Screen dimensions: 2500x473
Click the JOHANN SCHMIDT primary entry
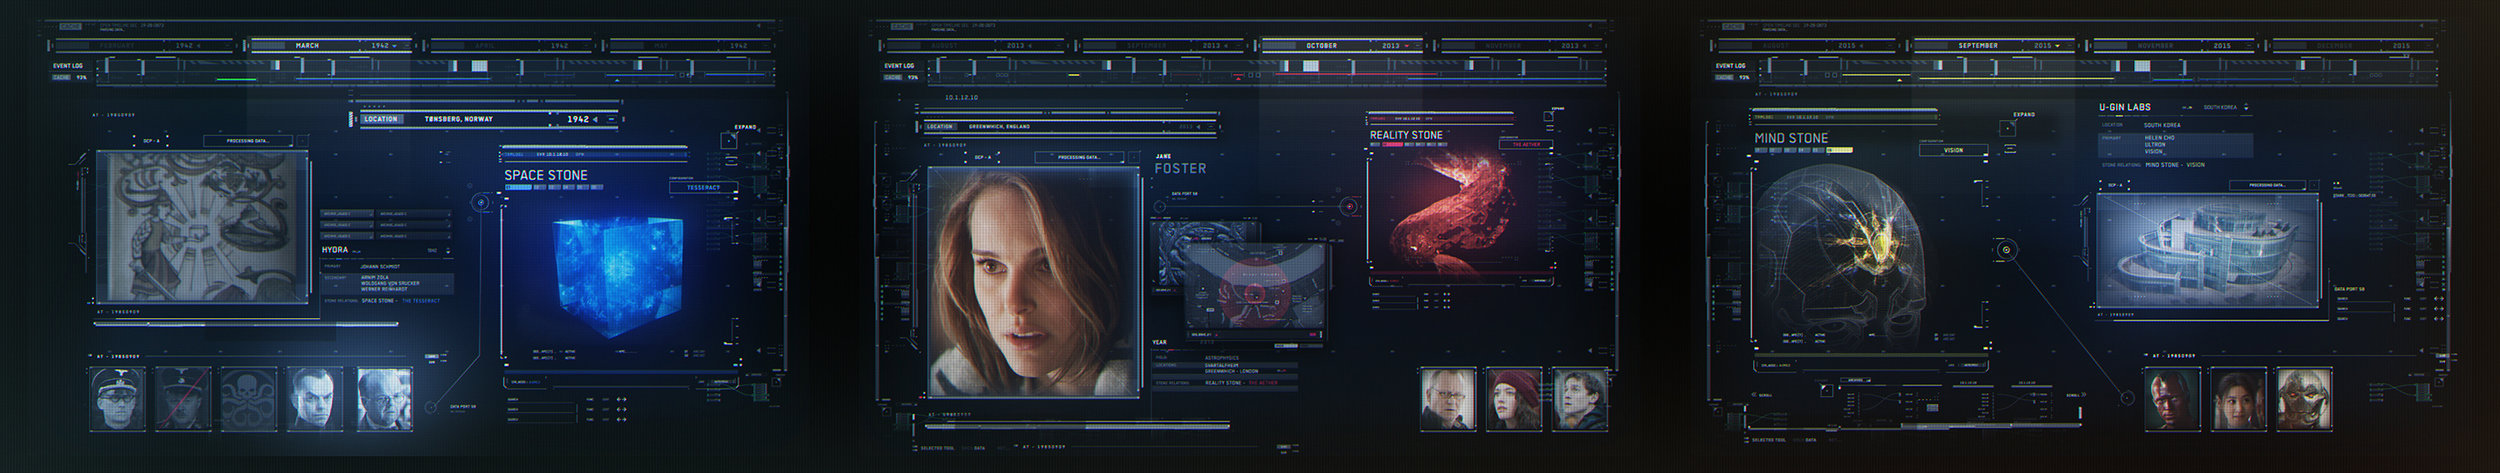pyautogui.click(x=381, y=266)
